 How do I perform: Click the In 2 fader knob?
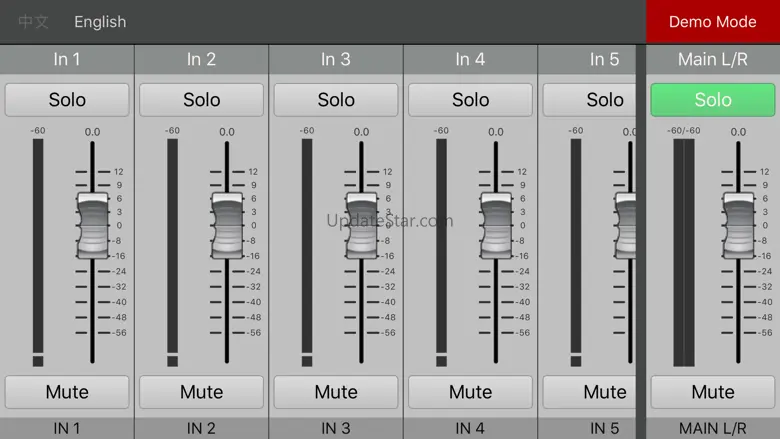pos(227,226)
